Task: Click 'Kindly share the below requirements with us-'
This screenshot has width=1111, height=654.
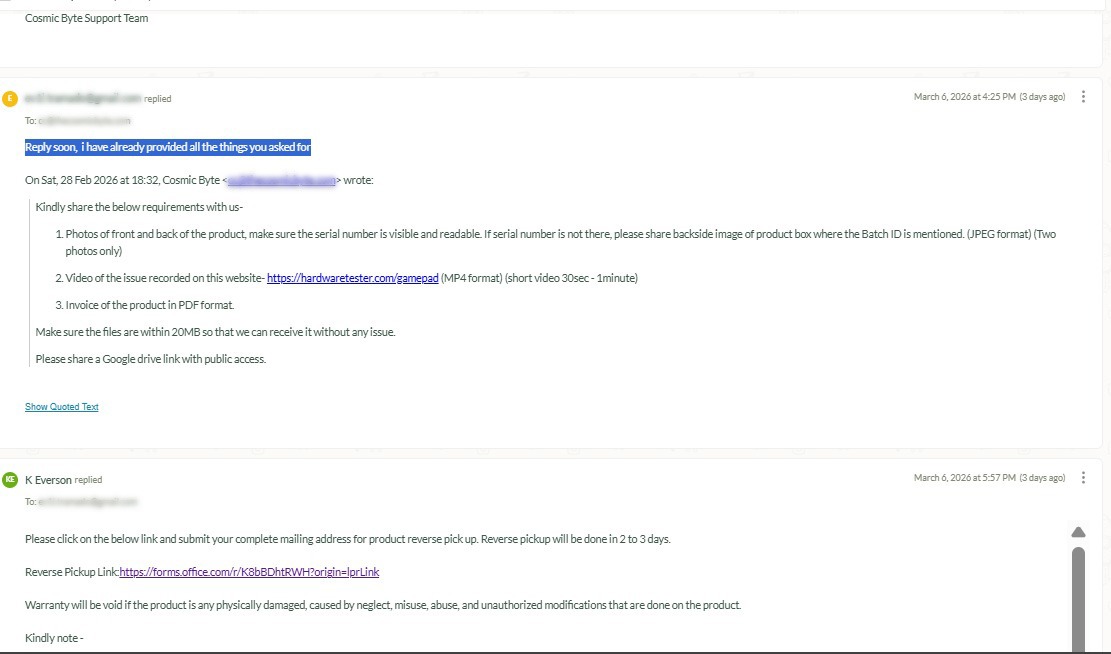Action: click(139, 208)
